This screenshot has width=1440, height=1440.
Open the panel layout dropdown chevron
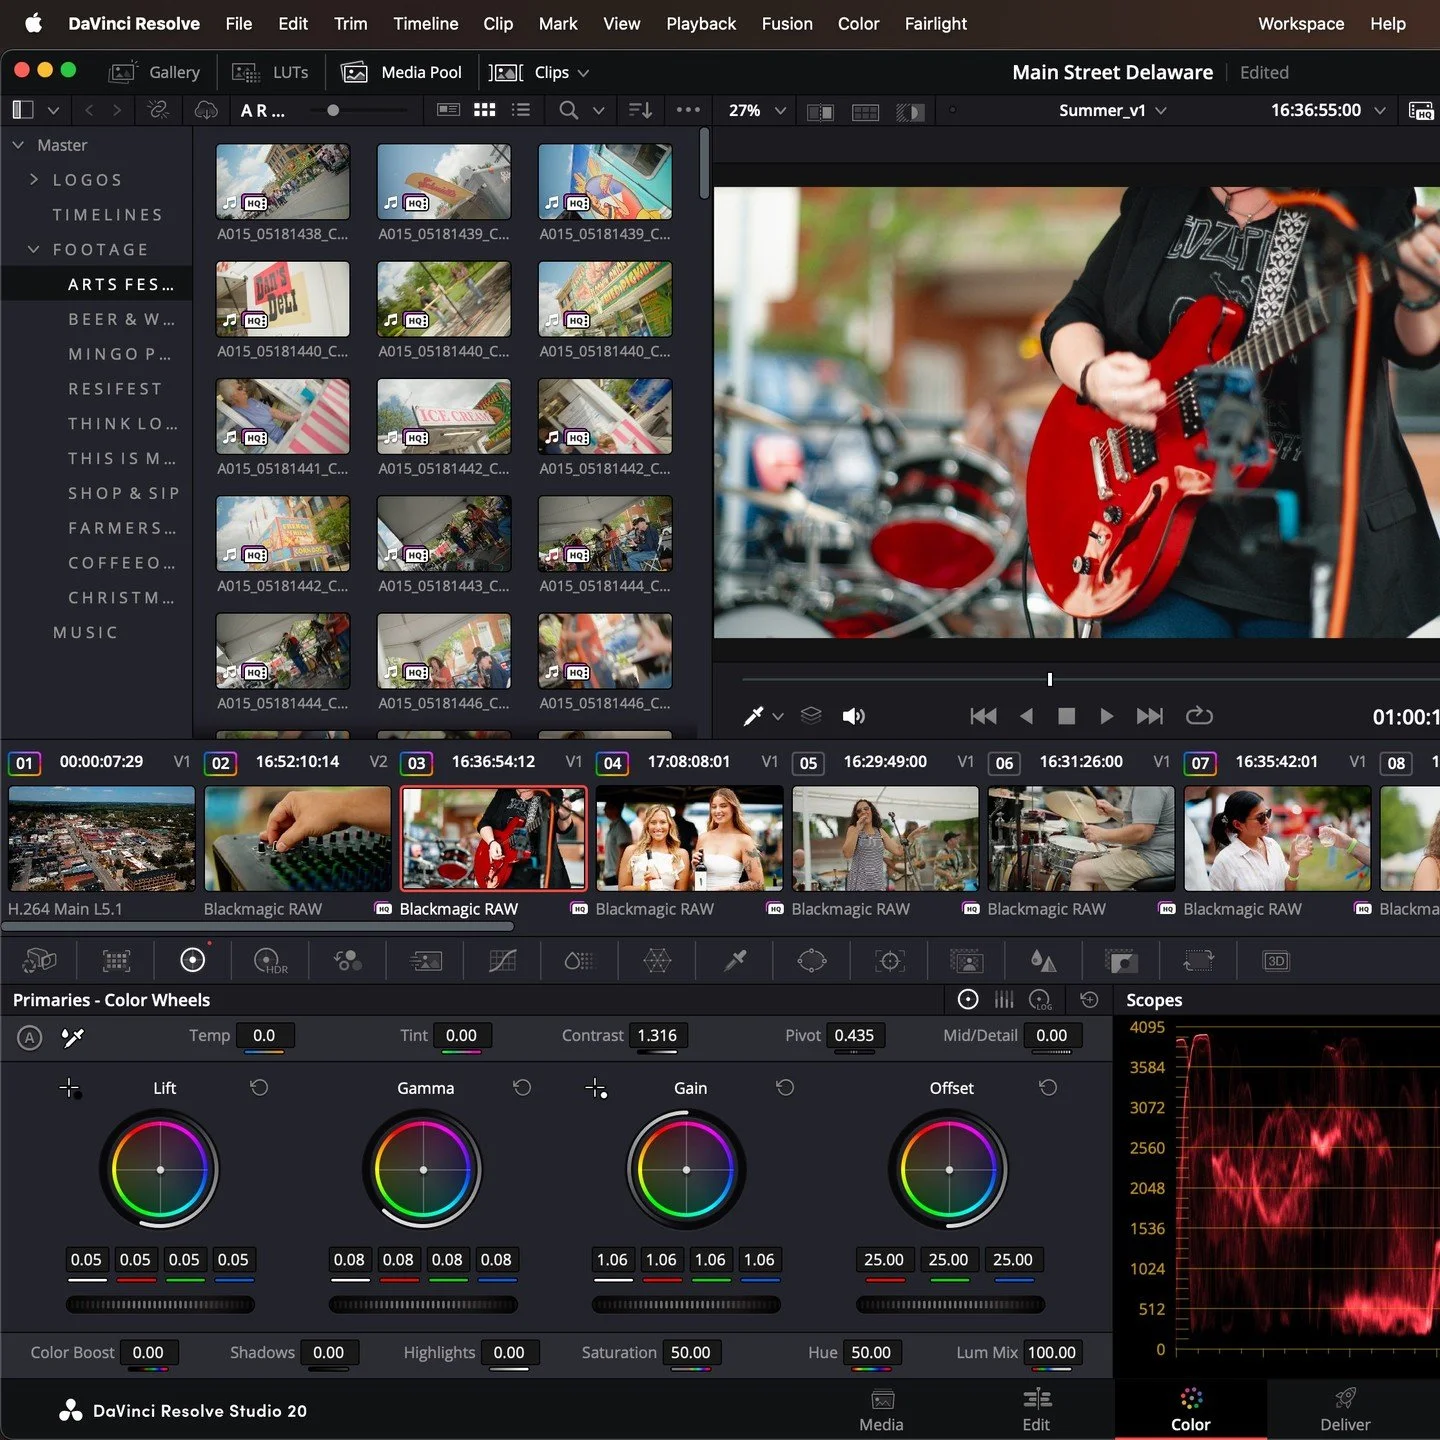54,111
